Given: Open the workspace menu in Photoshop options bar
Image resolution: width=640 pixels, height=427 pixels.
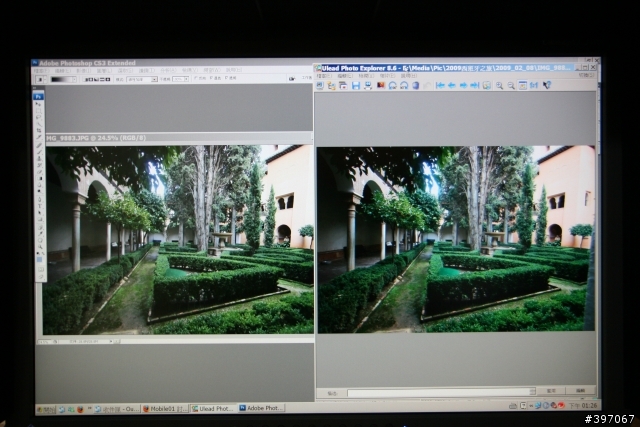Looking at the screenshot, I should [307, 78].
